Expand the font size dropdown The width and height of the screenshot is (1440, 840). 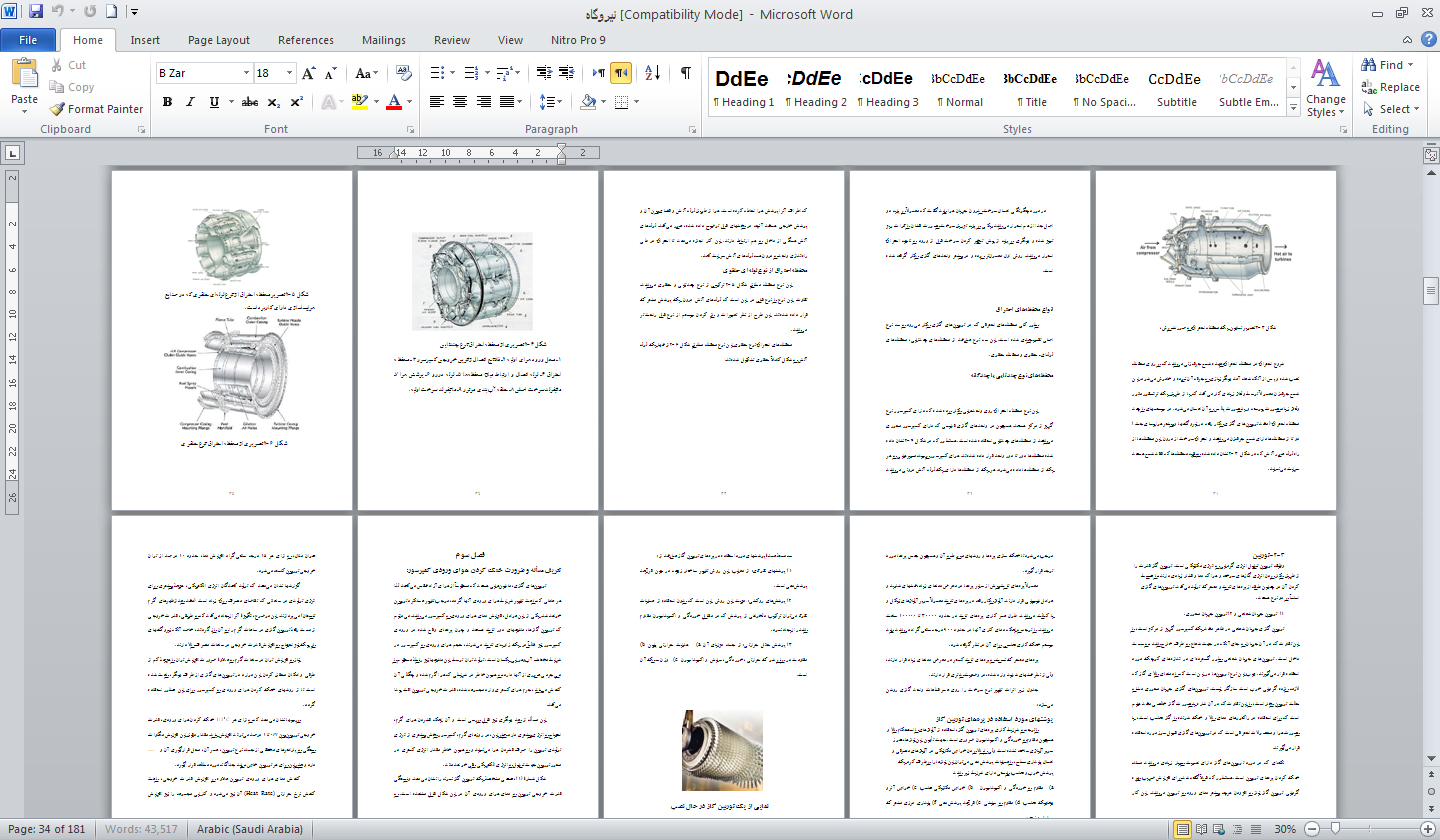pos(291,73)
